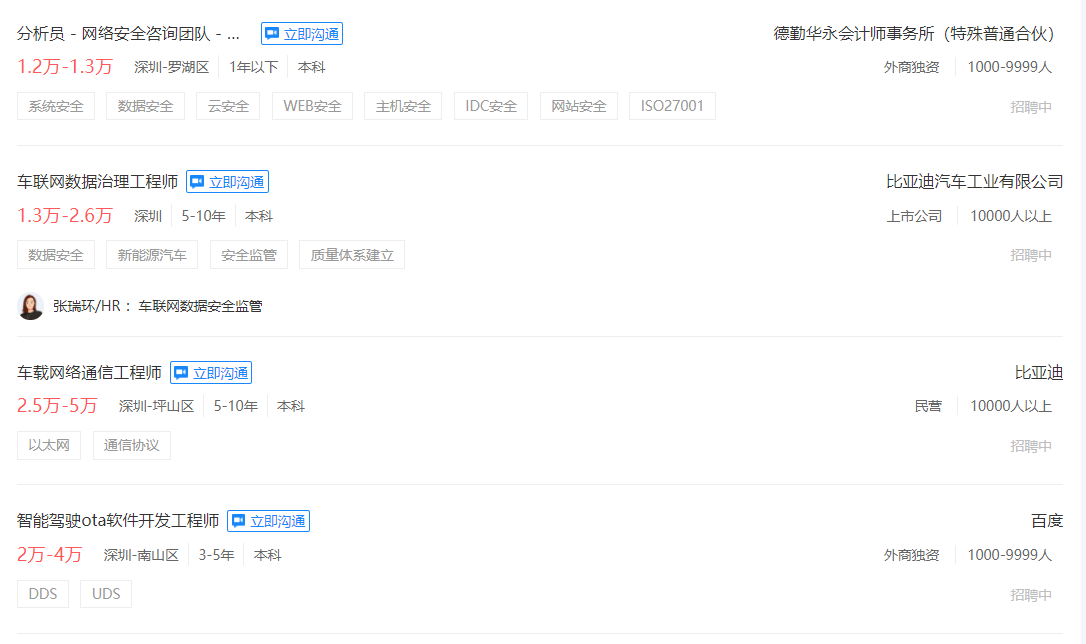Open 百度 company profile
The width and height of the screenshot is (1086, 644).
click(x=1046, y=521)
